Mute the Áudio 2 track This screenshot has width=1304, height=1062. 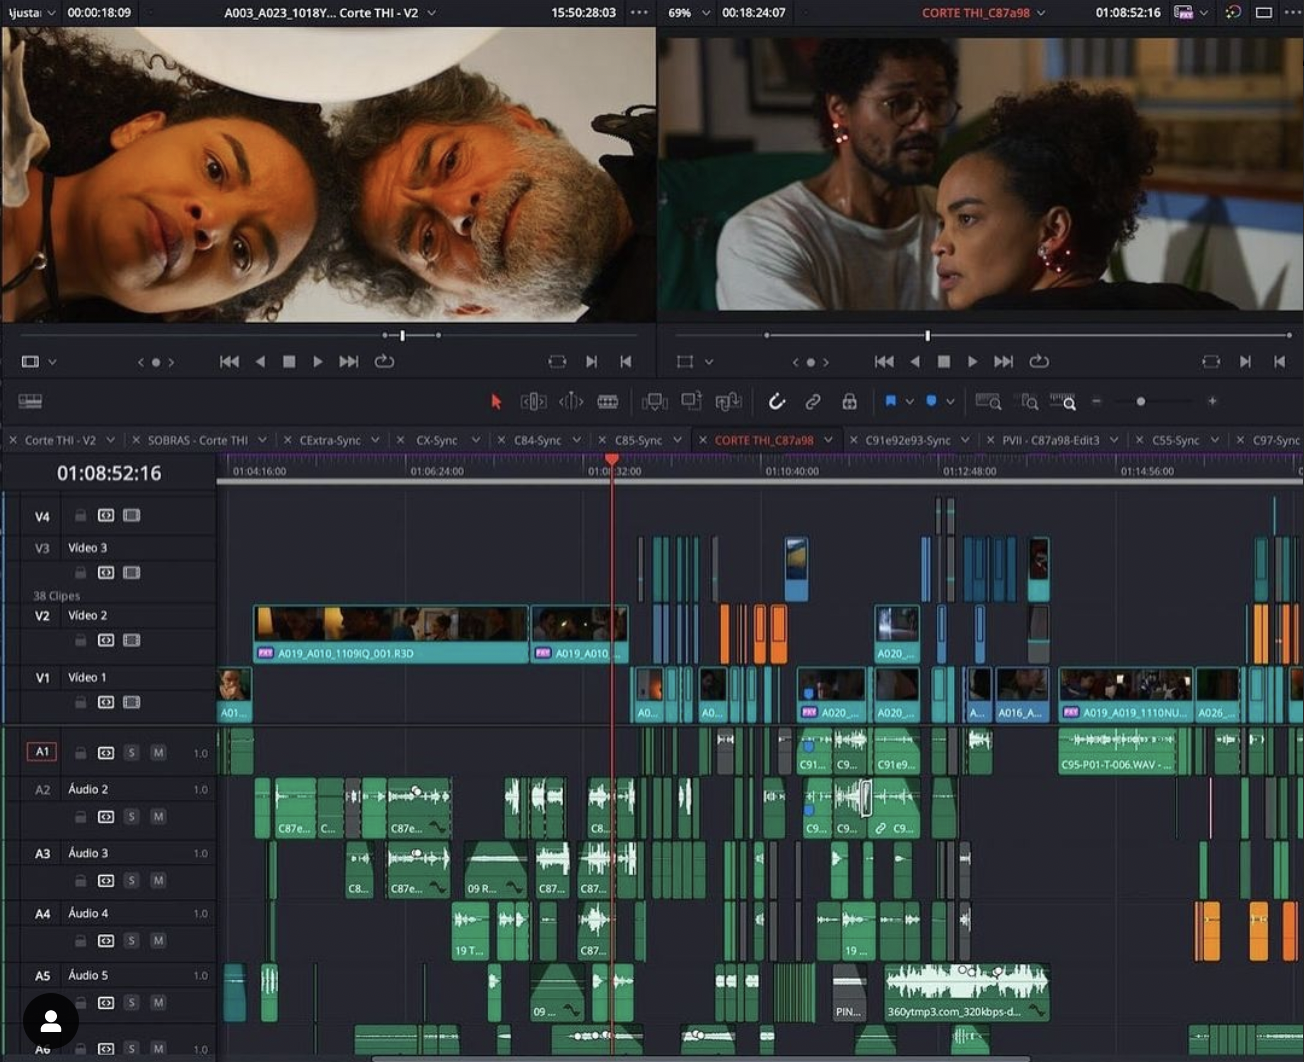(x=158, y=817)
